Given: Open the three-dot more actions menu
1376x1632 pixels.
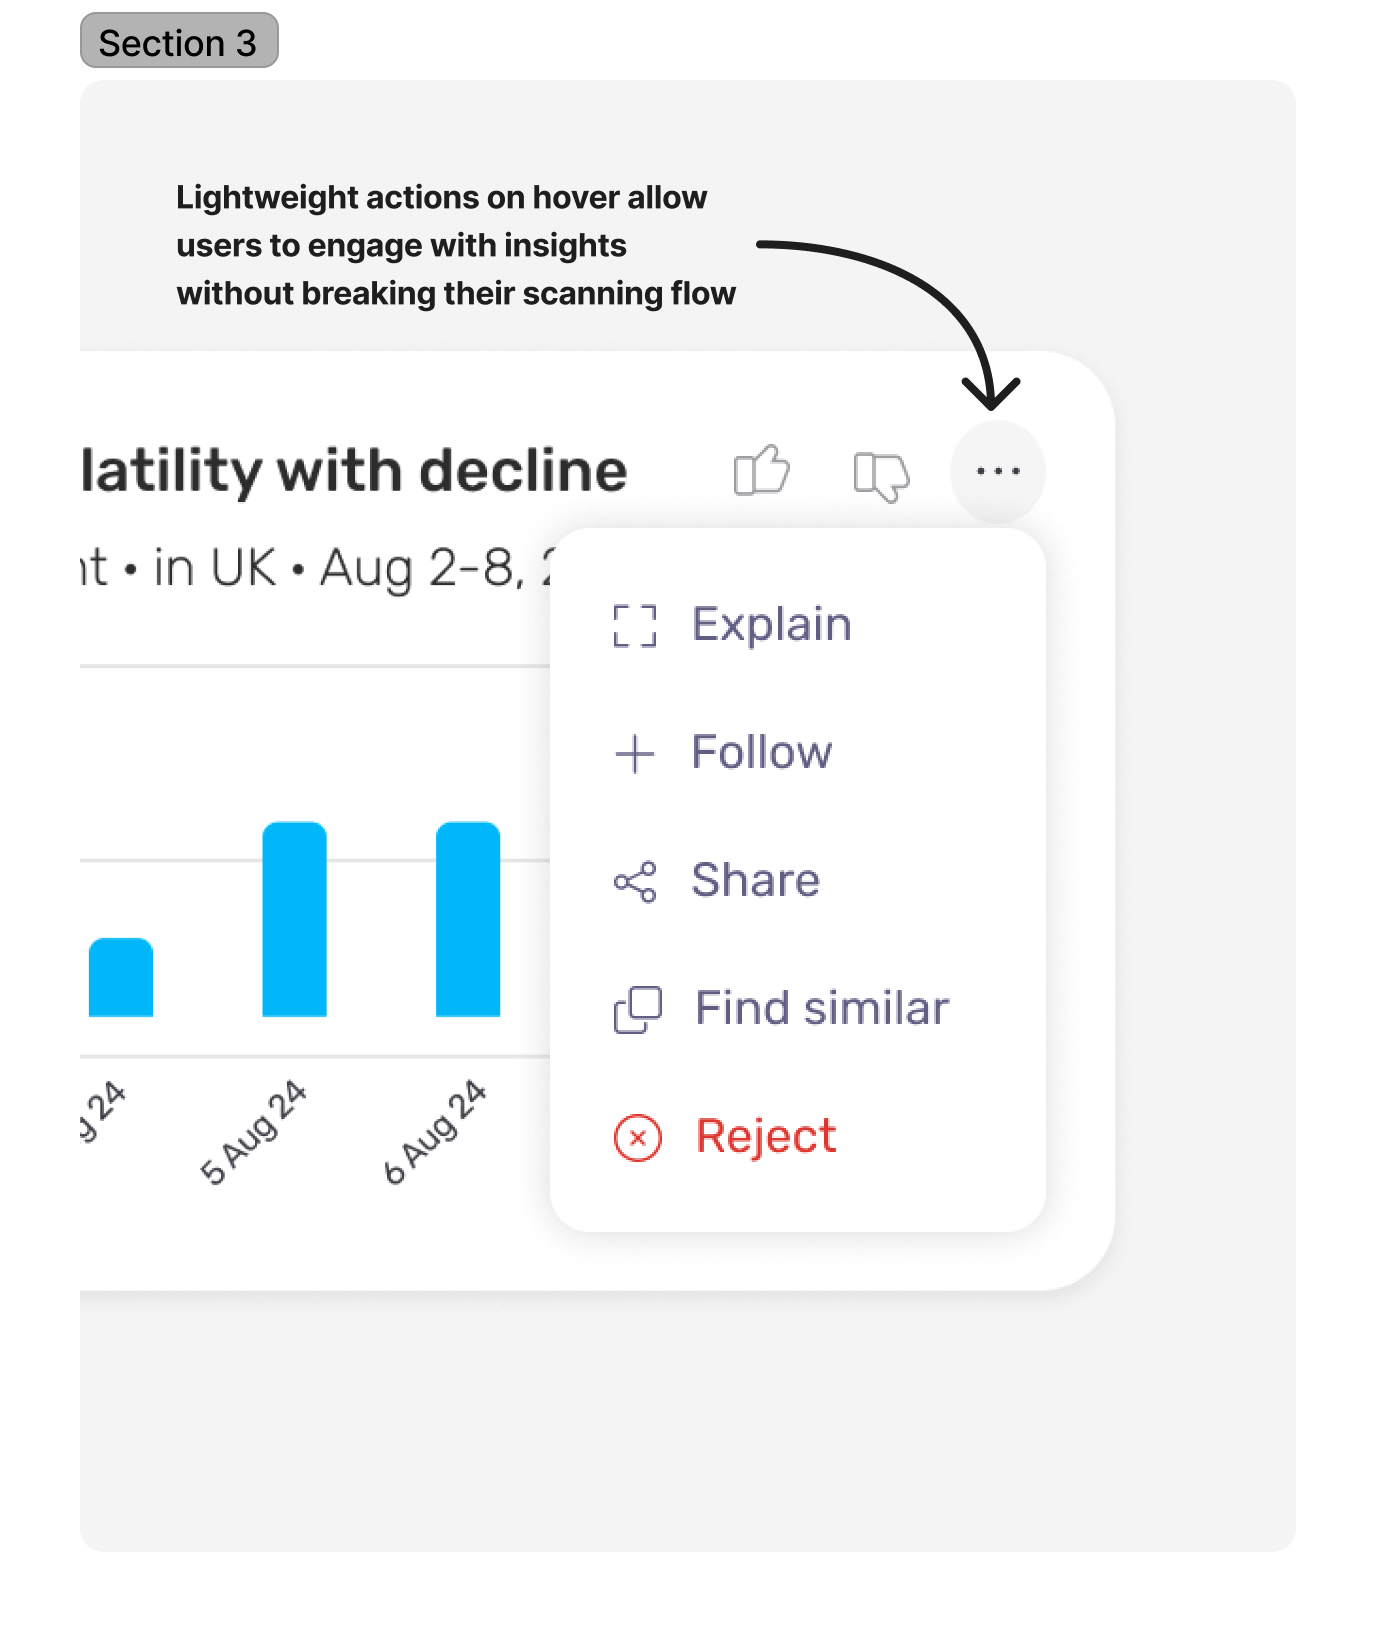Looking at the screenshot, I should [997, 471].
